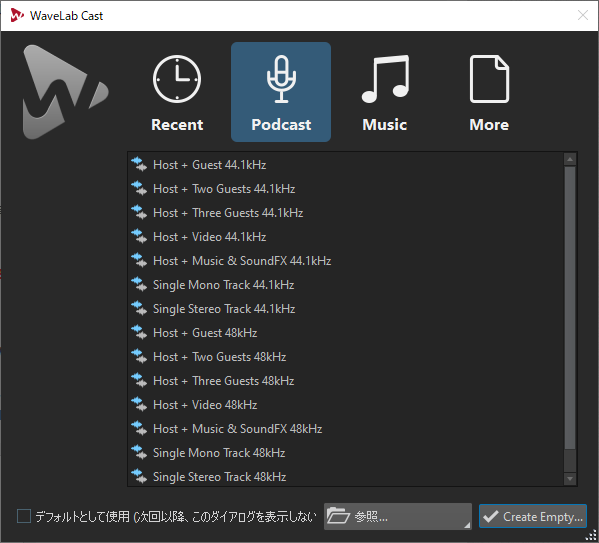Click the template list scroll up arrow

(x=570, y=159)
